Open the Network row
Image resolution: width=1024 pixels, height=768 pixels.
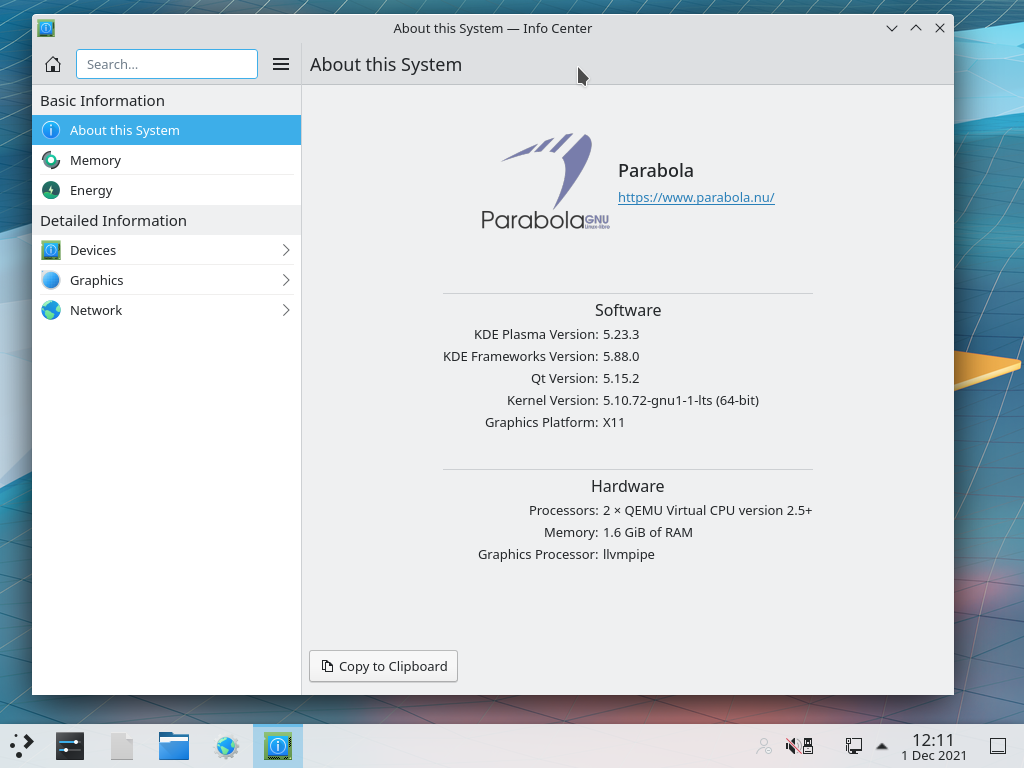coord(167,310)
